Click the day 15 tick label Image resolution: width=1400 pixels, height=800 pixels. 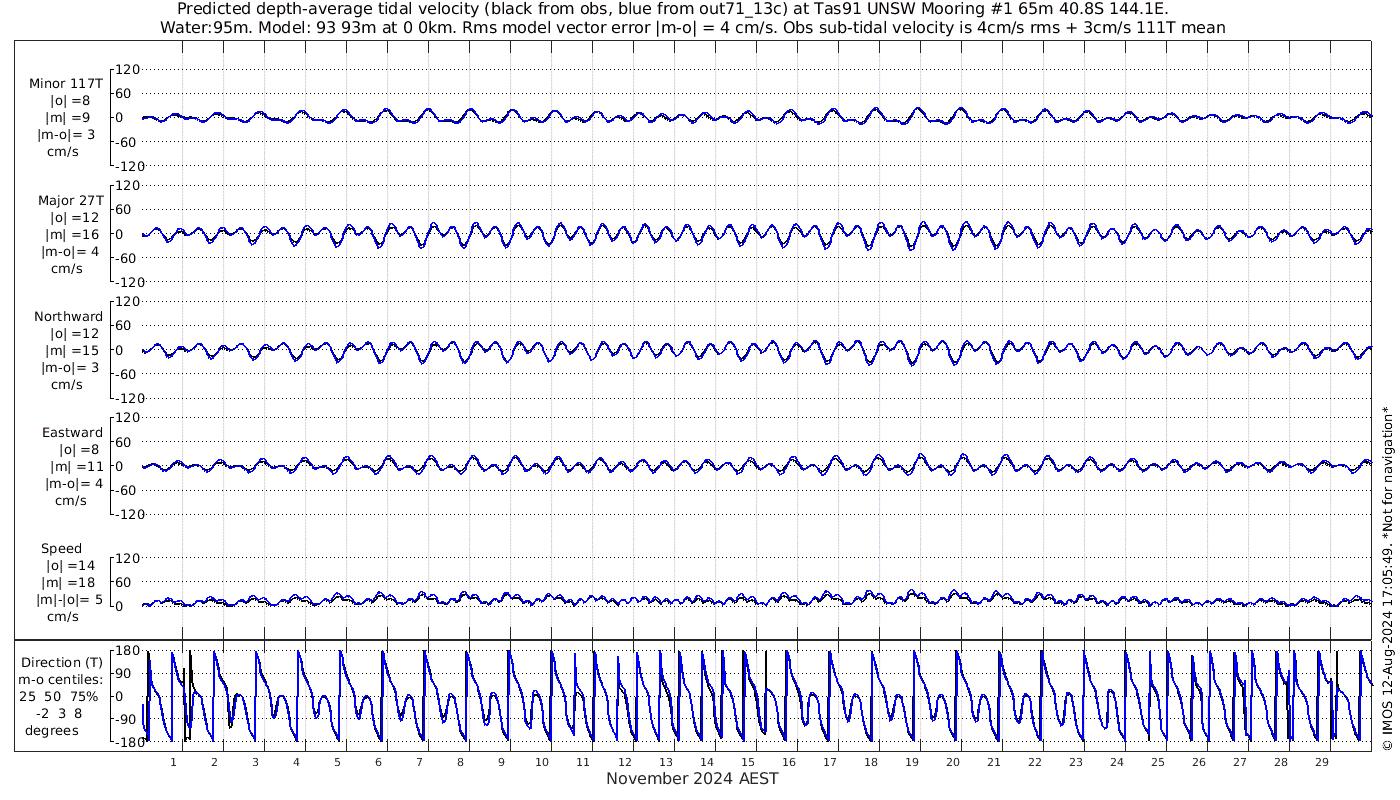point(747,762)
